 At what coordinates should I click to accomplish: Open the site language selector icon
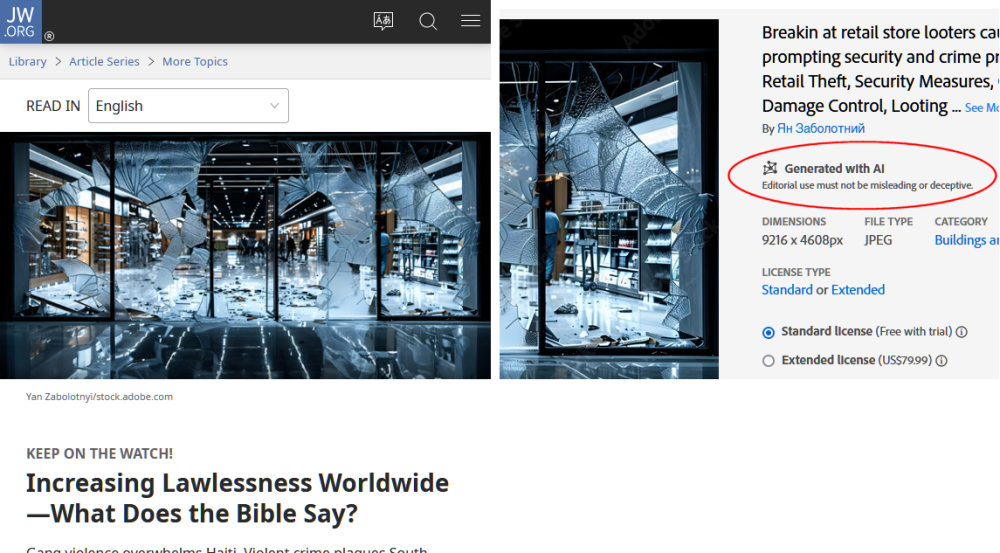383,21
